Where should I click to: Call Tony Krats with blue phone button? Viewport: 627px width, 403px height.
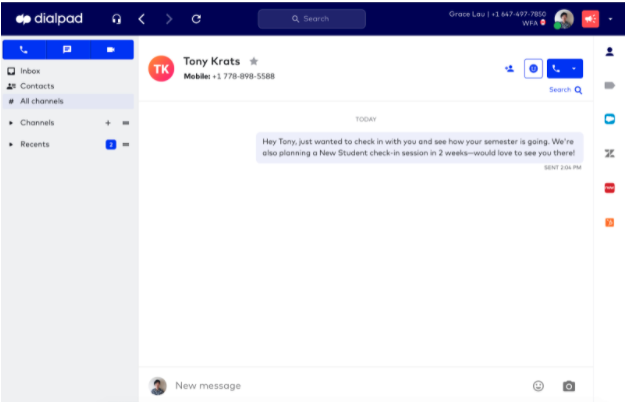click(556, 69)
